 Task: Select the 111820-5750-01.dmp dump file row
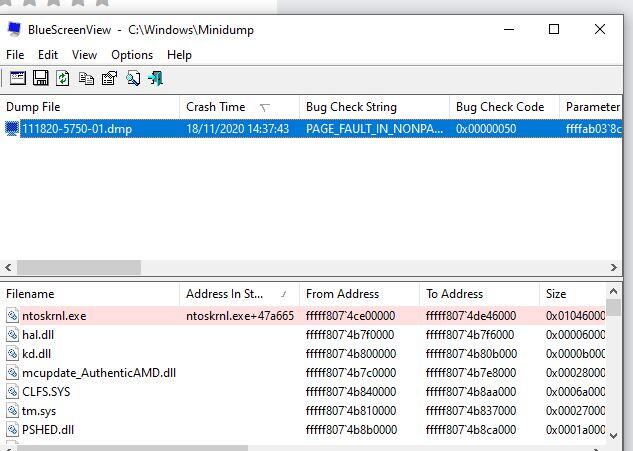point(311,129)
